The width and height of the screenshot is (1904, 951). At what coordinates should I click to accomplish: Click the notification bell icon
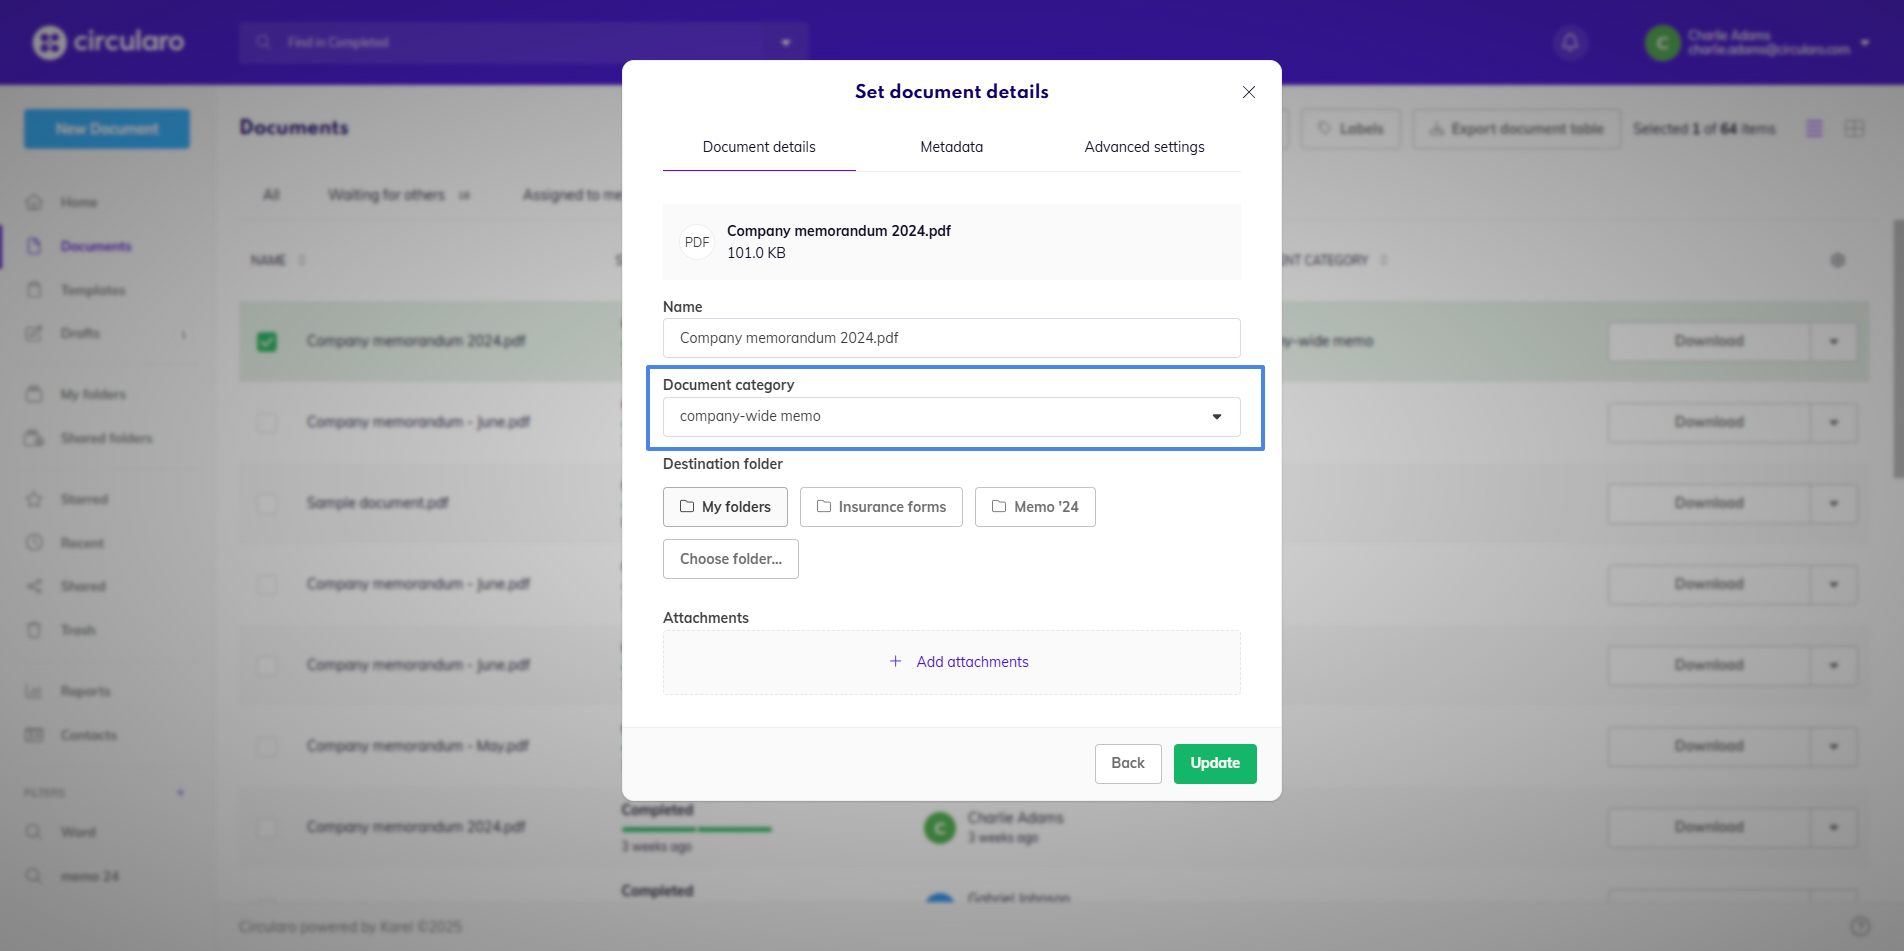coord(1570,43)
